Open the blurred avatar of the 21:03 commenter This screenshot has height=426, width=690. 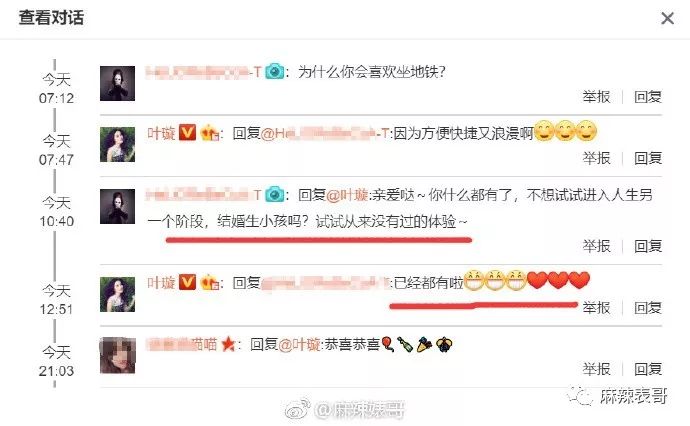117,356
